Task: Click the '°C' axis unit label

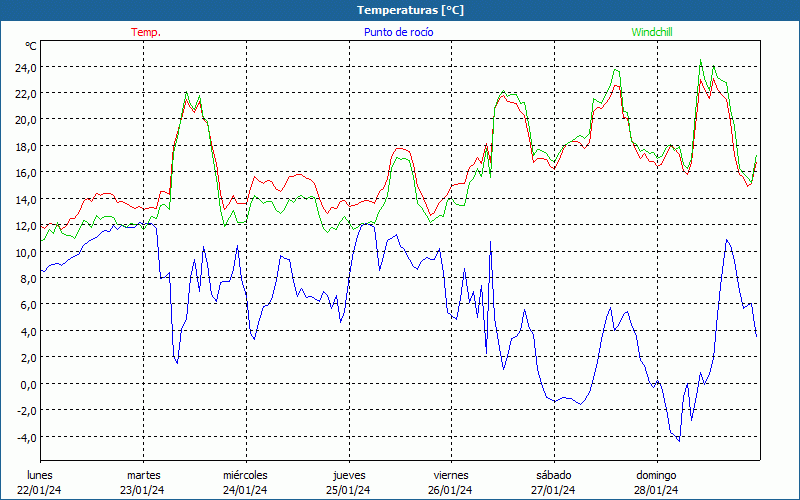Action: point(31,46)
